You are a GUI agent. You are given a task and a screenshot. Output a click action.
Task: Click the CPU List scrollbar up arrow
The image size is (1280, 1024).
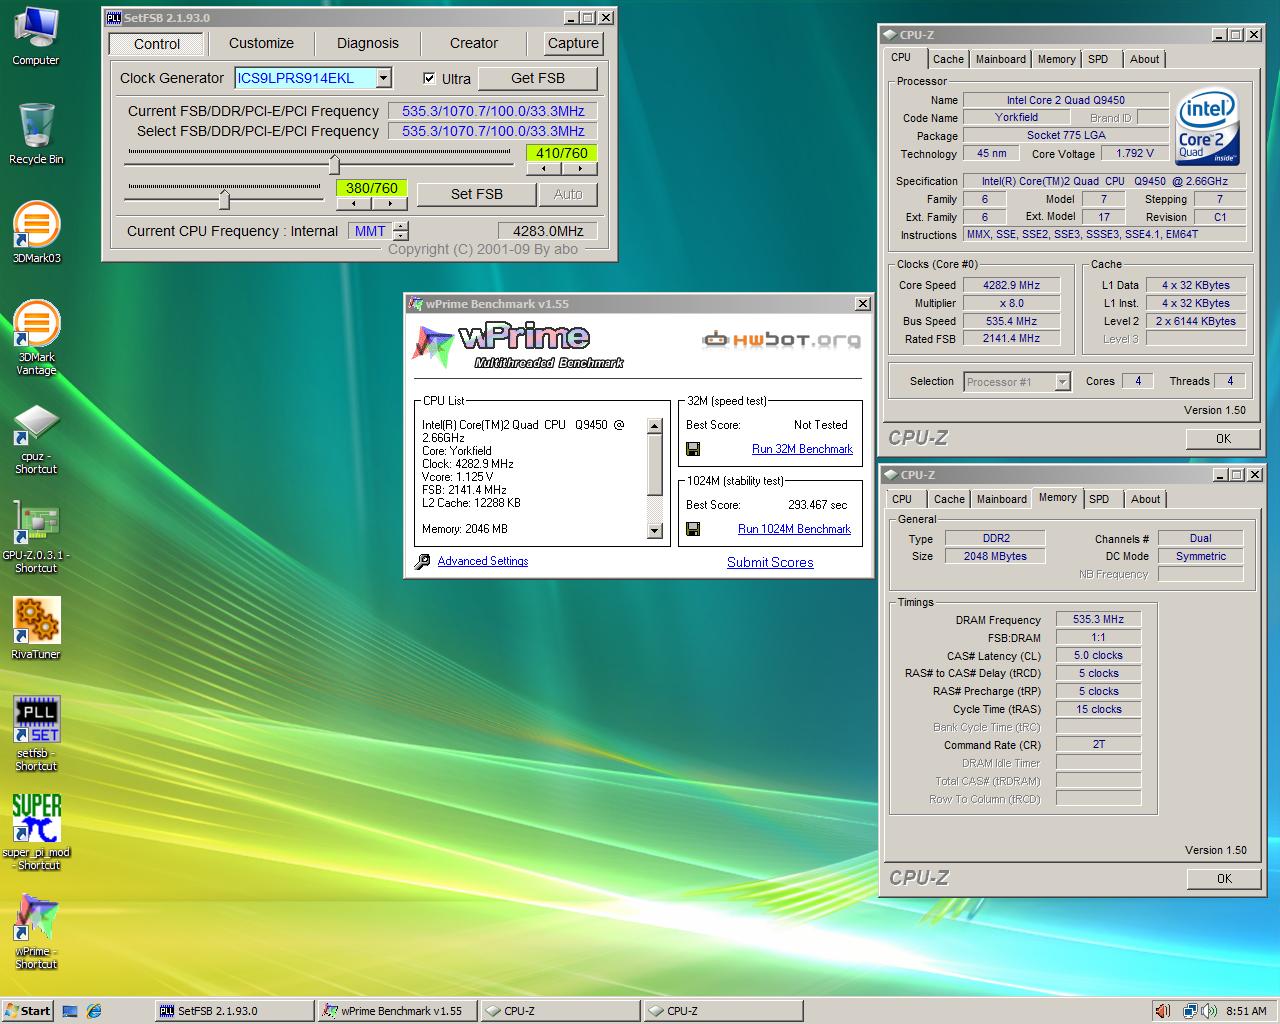(655, 426)
